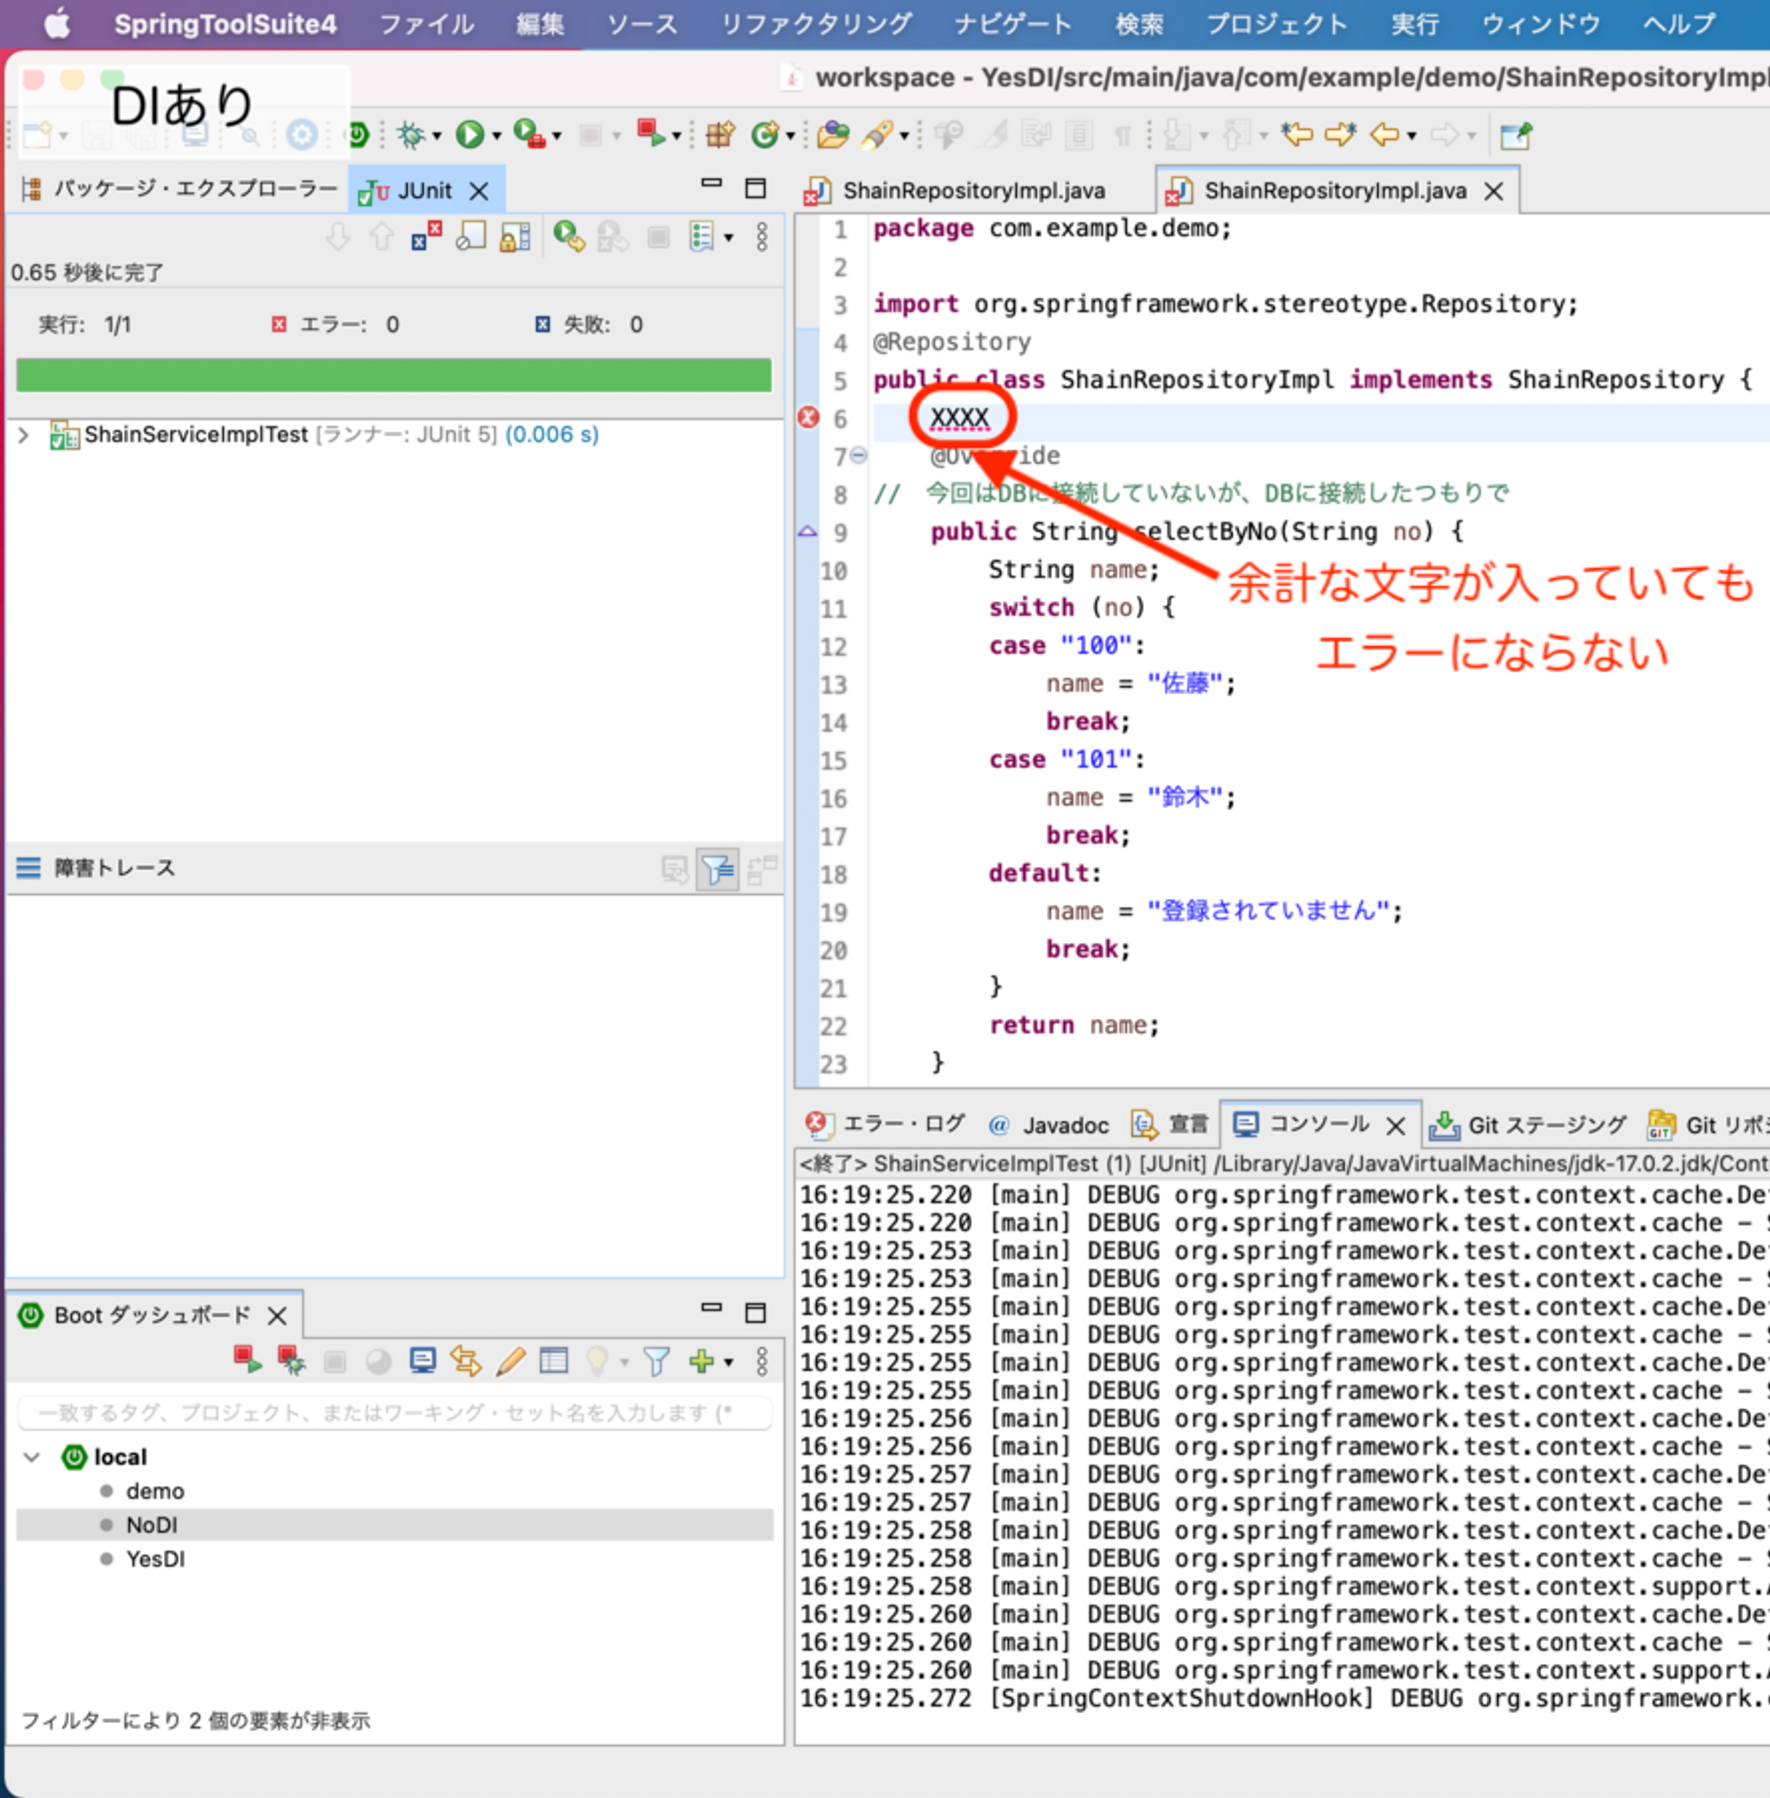1770x1798 pixels.
Task: Expand the ShainServiceImplTest tree node
Action: coord(24,435)
